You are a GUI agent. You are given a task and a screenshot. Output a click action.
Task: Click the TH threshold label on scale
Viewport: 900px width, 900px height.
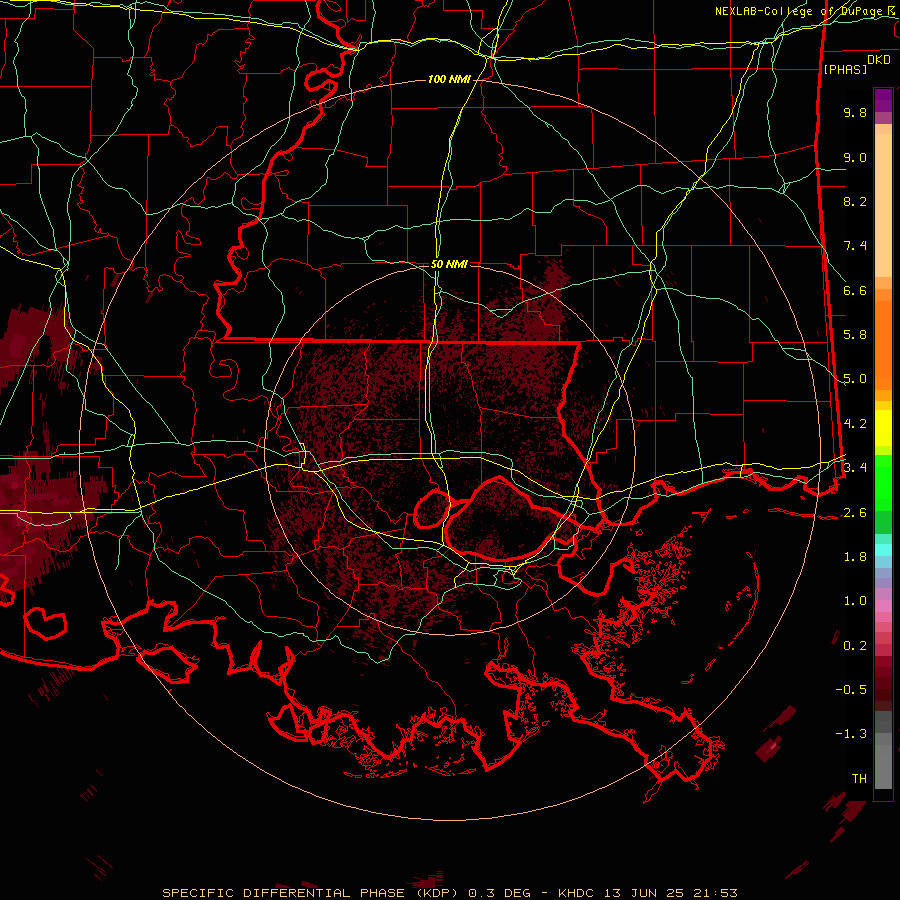coord(859,779)
